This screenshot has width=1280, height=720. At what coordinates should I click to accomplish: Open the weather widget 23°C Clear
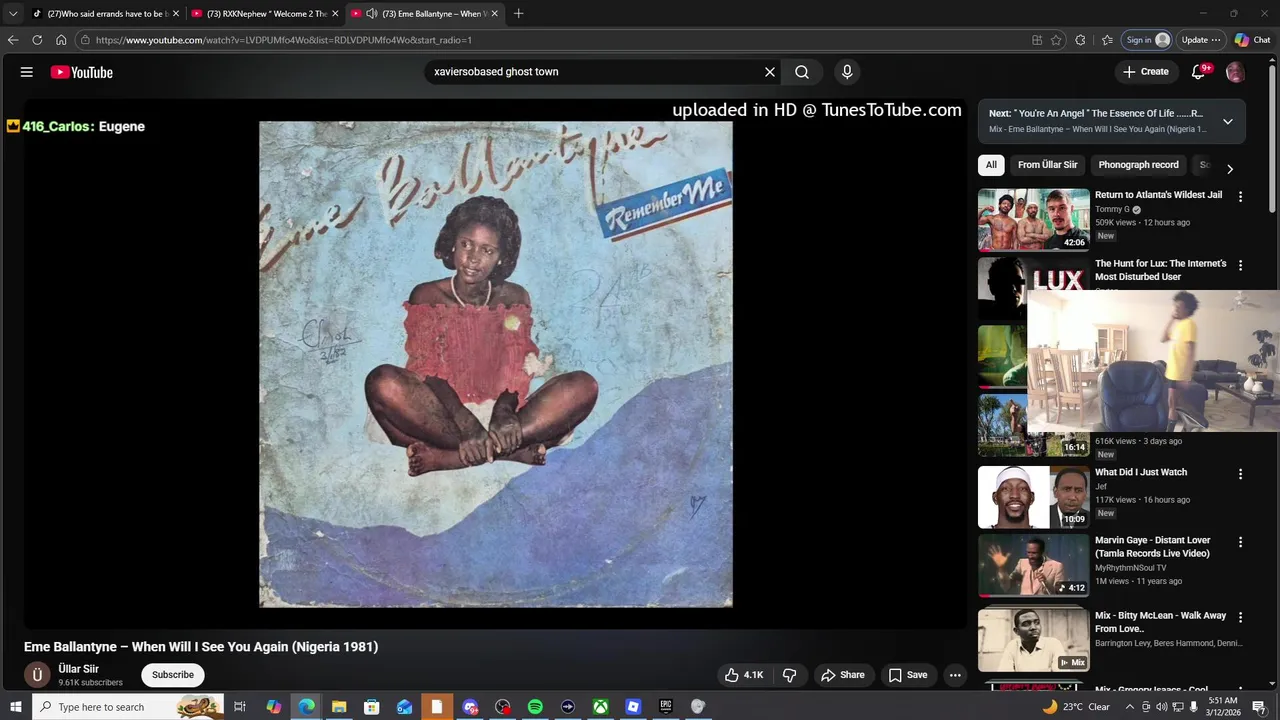[1076, 707]
